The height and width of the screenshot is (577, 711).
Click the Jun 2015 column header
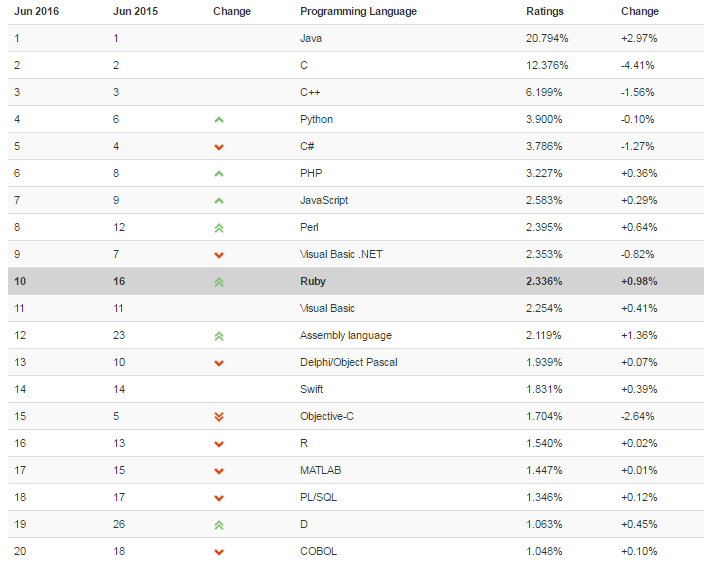[135, 12]
